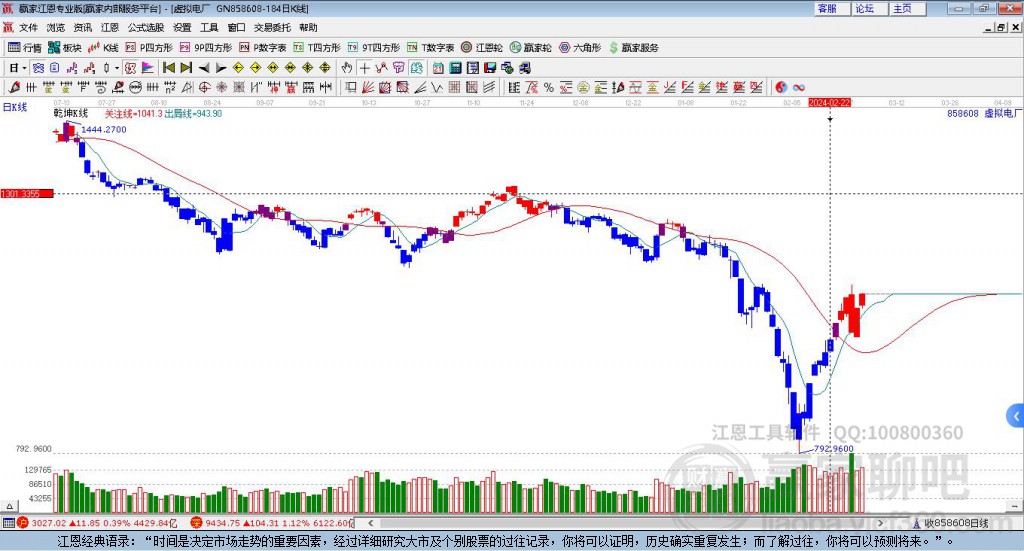Image resolution: width=1024 pixels, height=551 pixels.
Task: Select the percent (%) drawing tool
Action: pos(549,87)
